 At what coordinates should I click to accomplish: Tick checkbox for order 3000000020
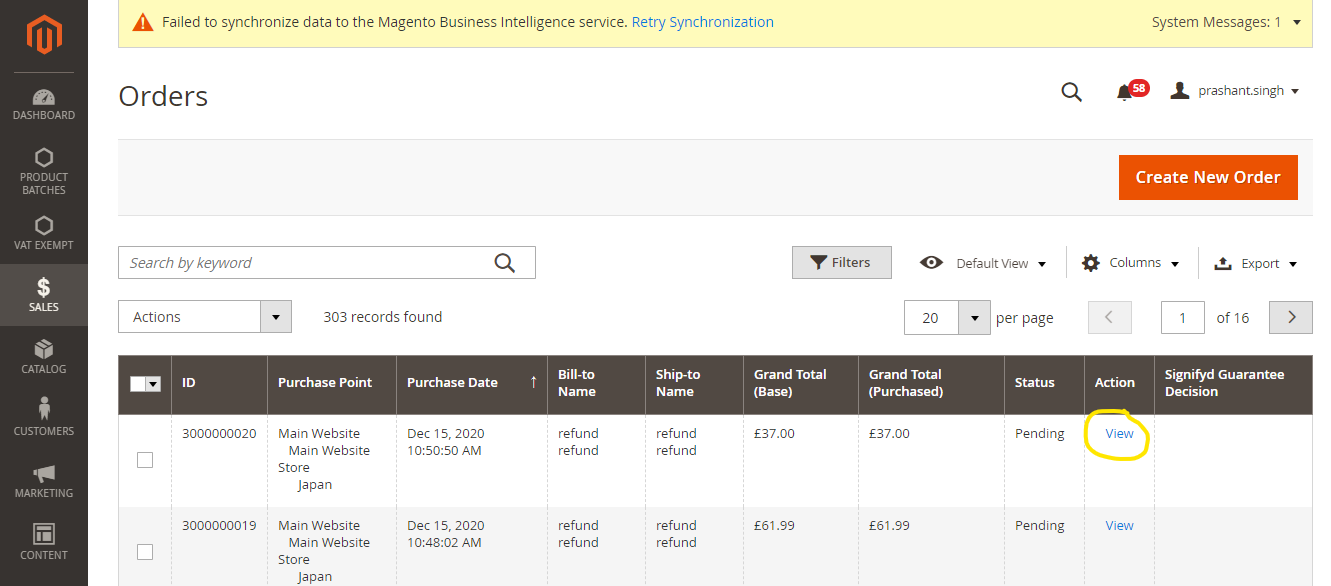(x=145, y=460)
